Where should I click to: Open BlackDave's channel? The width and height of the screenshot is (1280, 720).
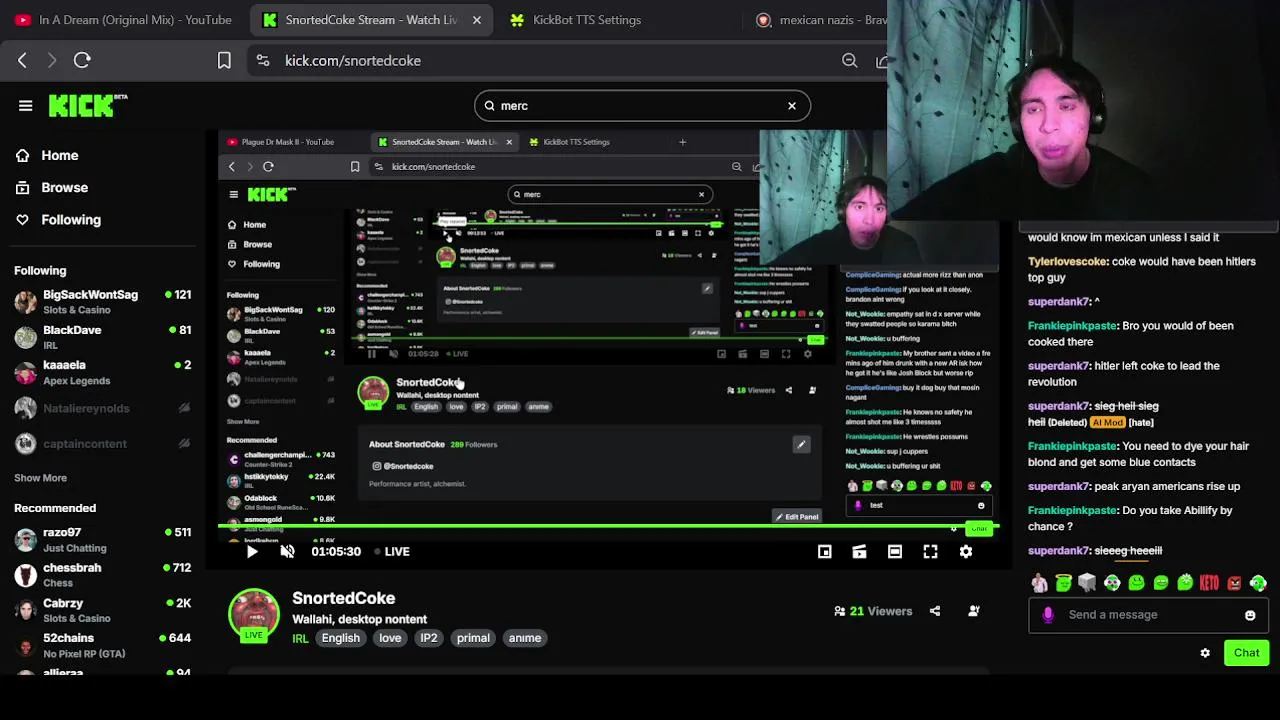coord(104,337)
